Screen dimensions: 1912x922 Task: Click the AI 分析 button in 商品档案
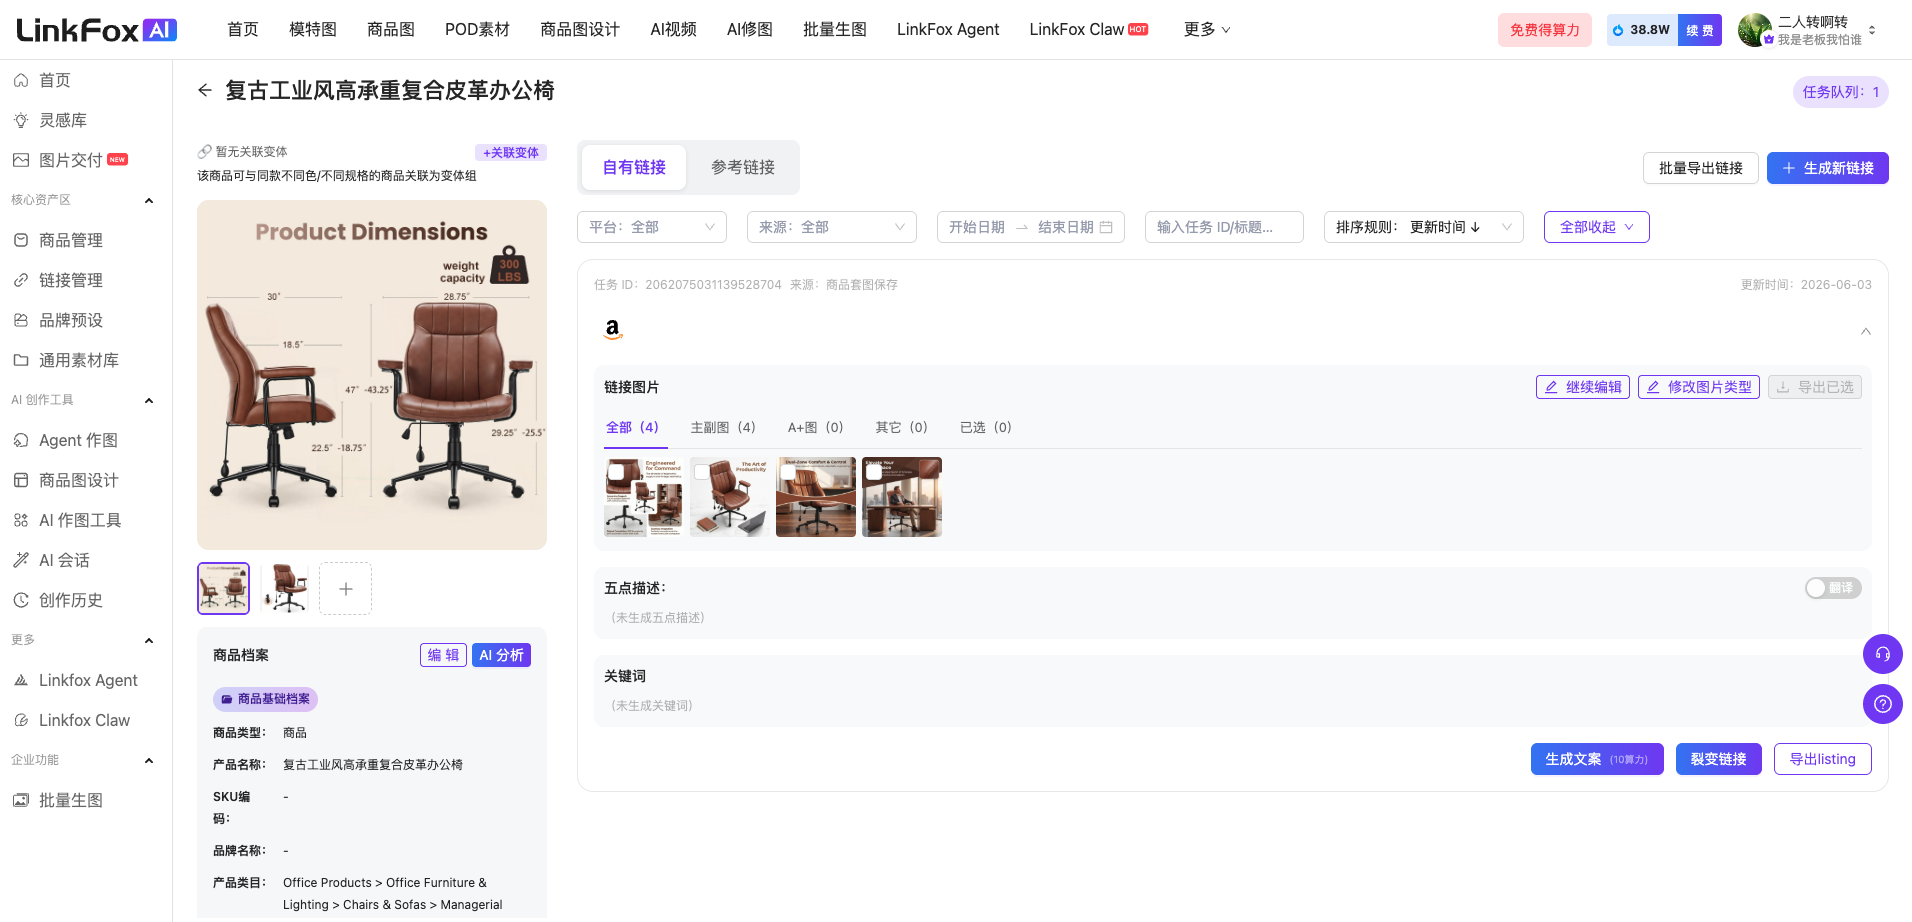(x=501, y=655)
